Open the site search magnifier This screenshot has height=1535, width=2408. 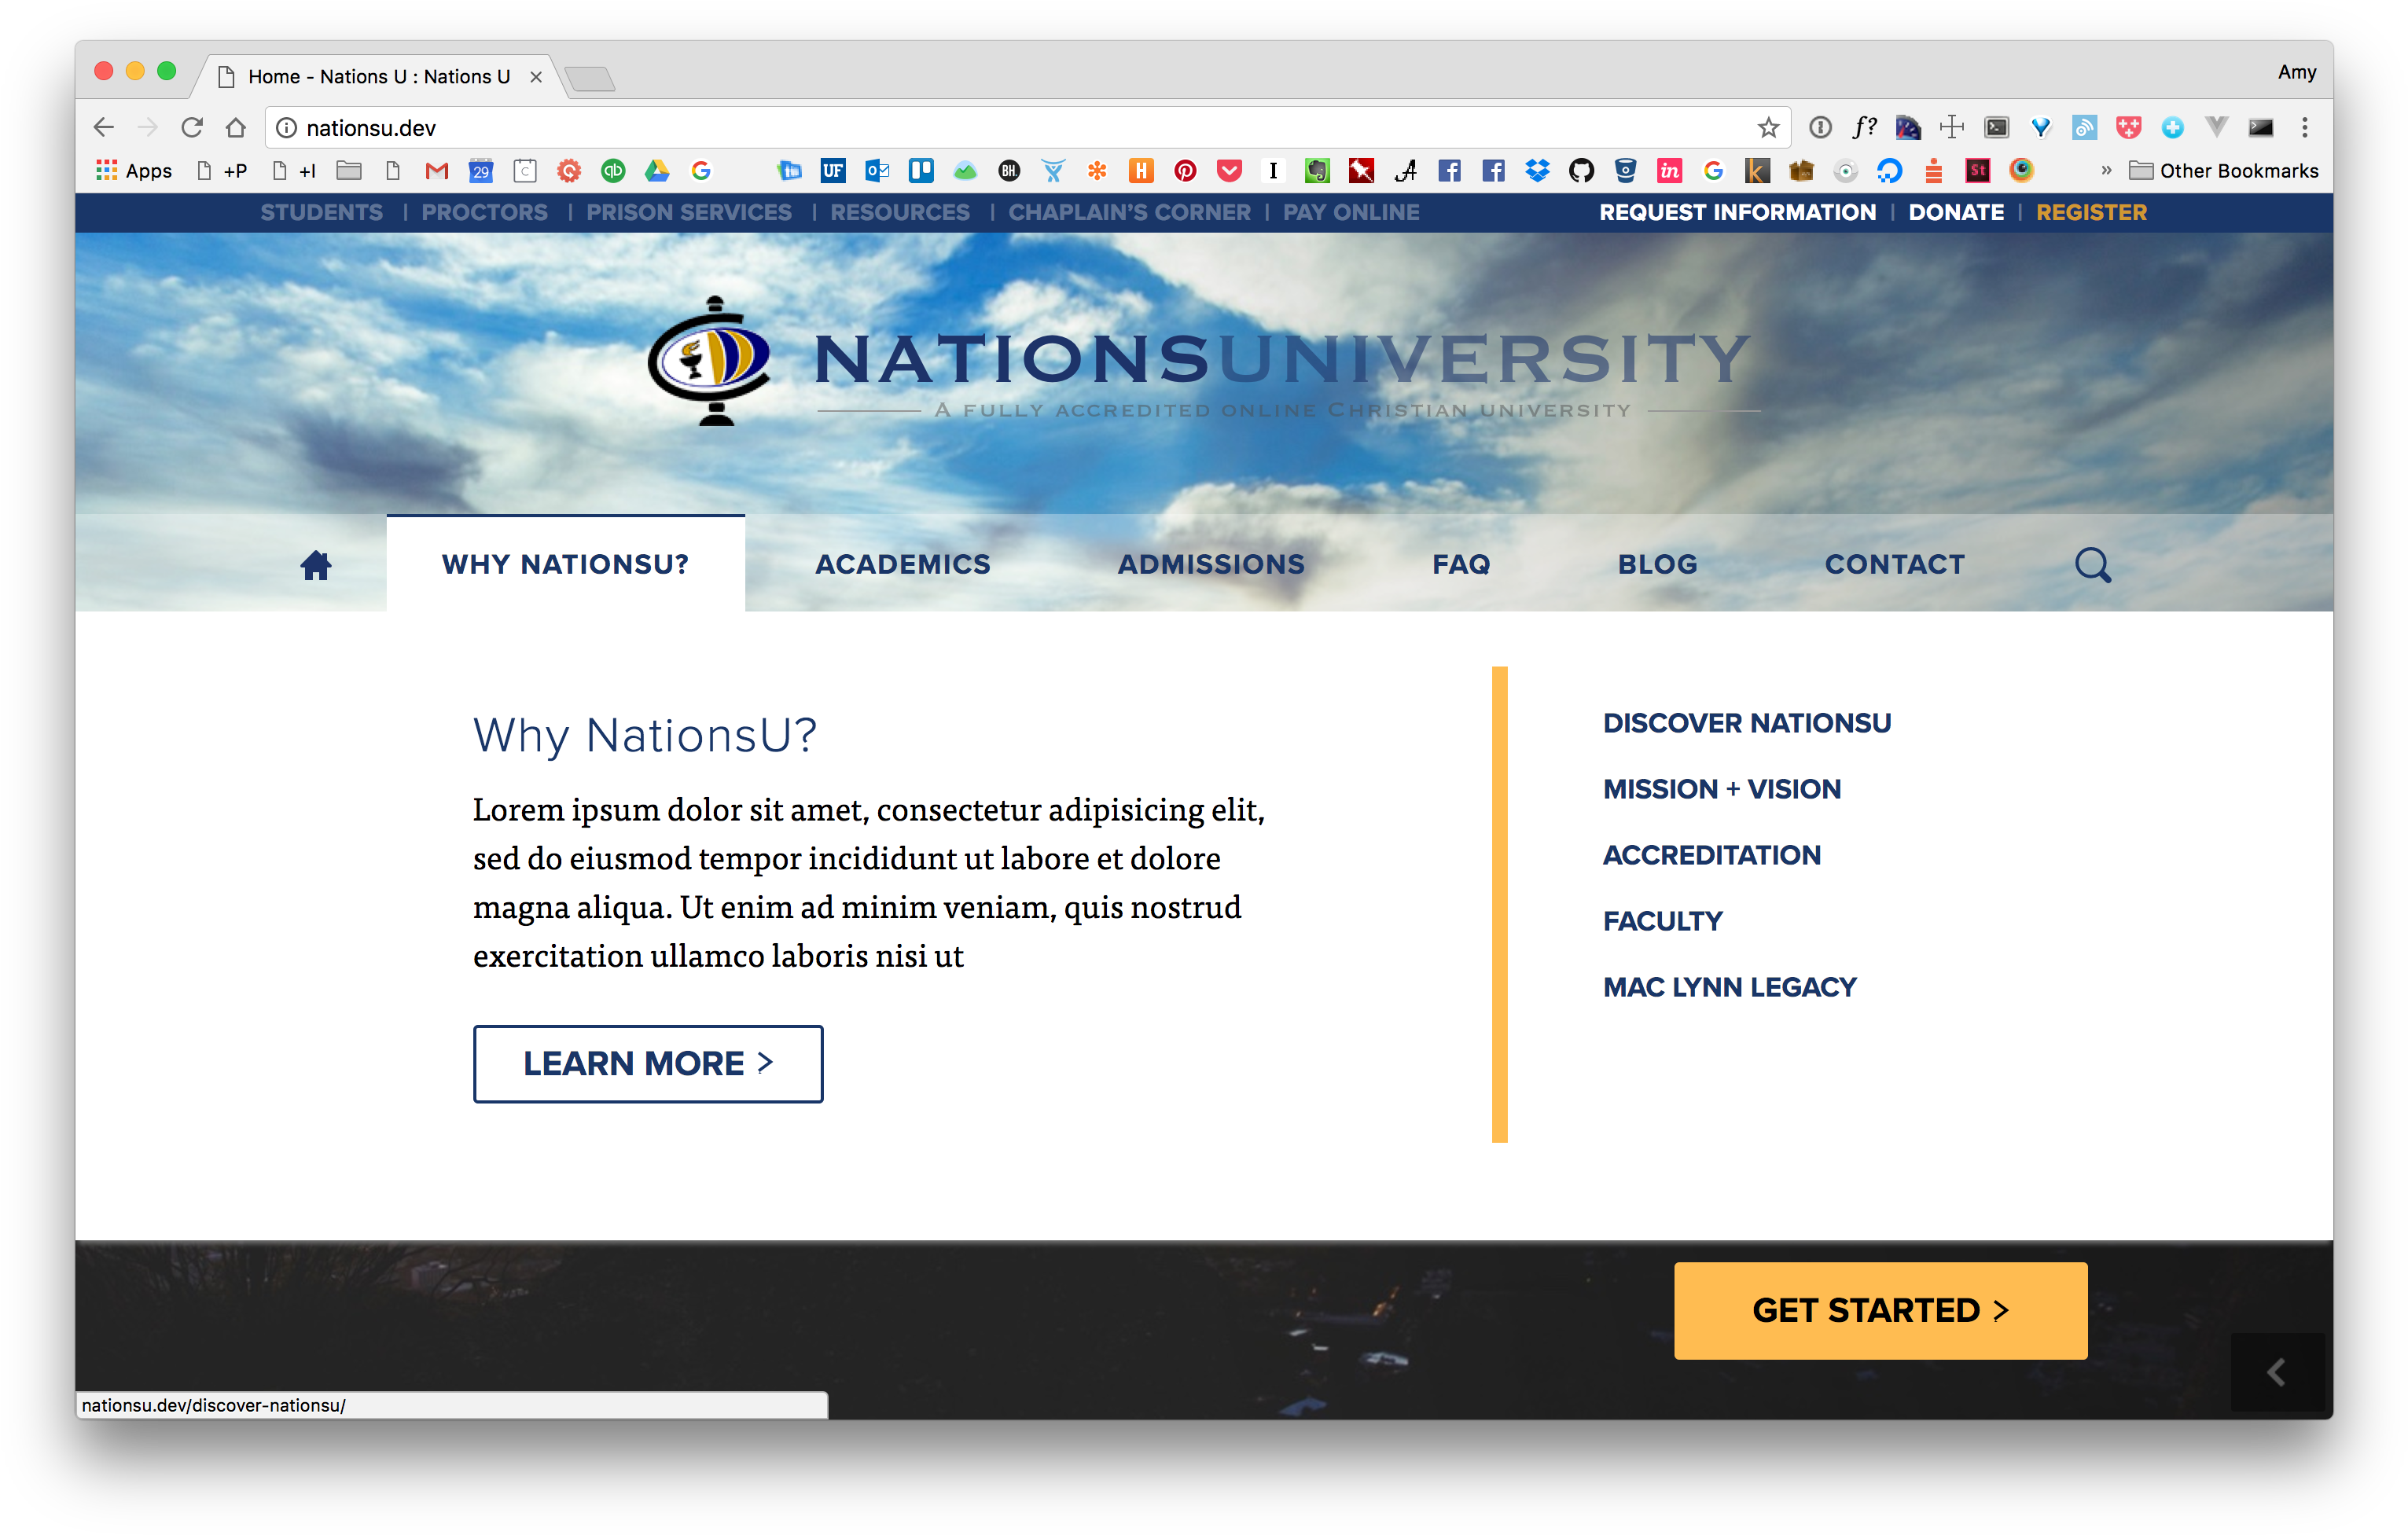coord(2092,565)
